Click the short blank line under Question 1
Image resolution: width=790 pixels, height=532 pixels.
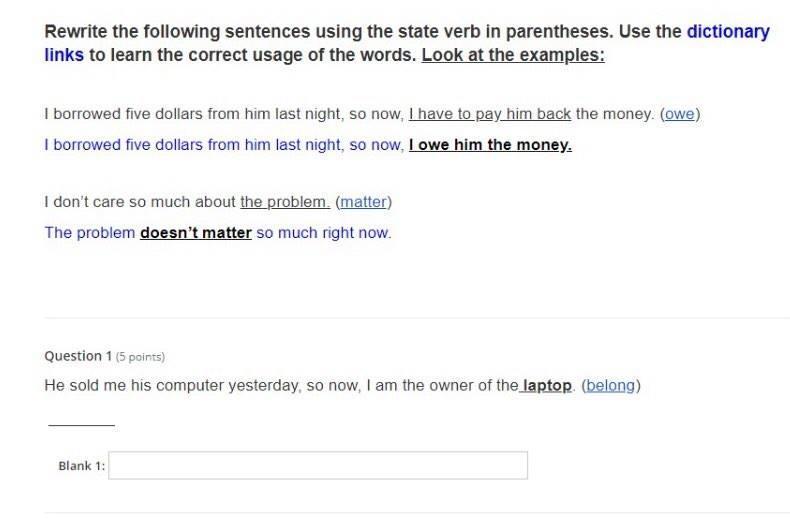coord(81,424)
